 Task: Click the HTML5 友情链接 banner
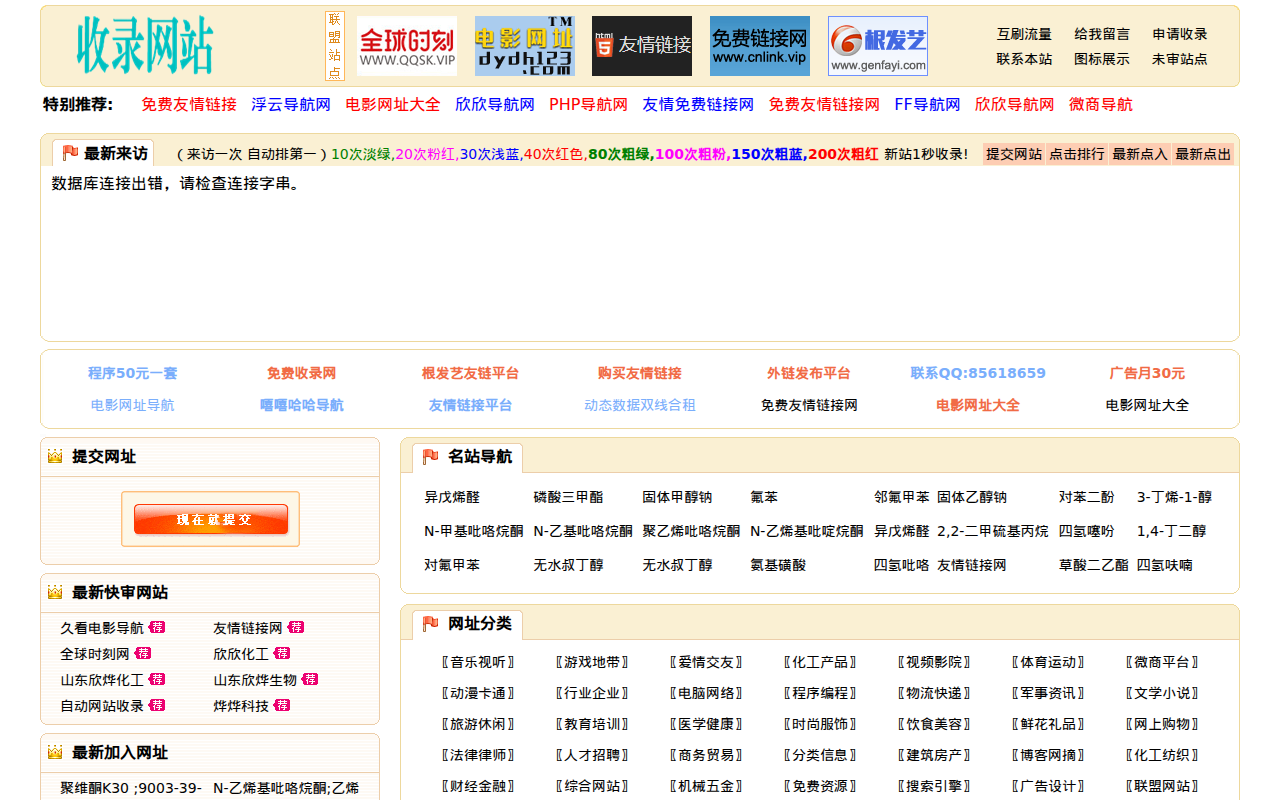coord(641,46)
